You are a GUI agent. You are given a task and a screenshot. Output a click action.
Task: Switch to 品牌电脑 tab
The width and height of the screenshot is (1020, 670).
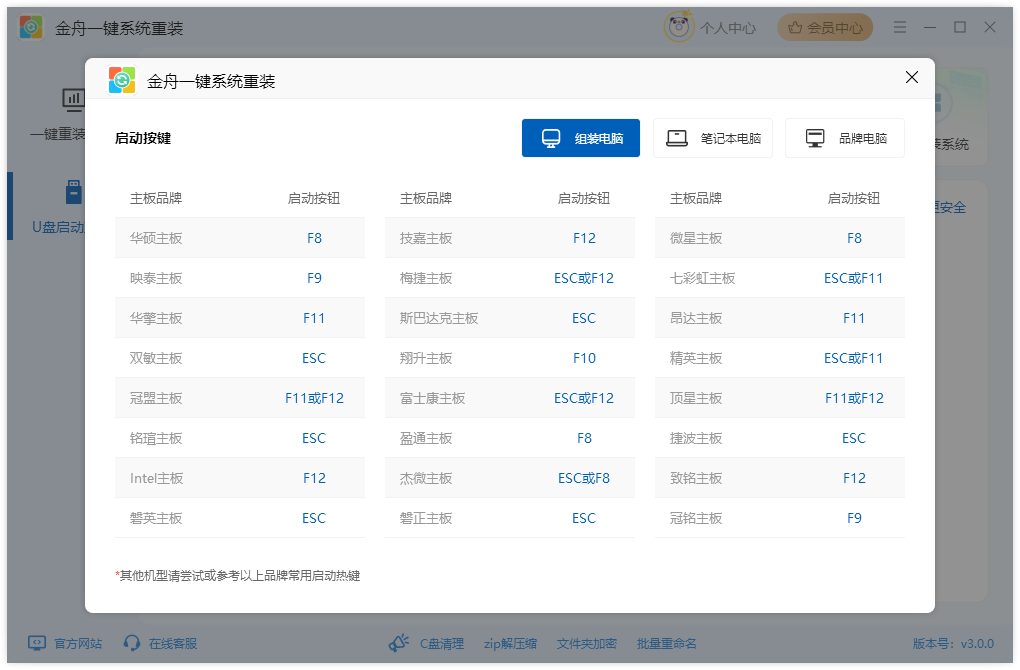[x=844, y=138]
